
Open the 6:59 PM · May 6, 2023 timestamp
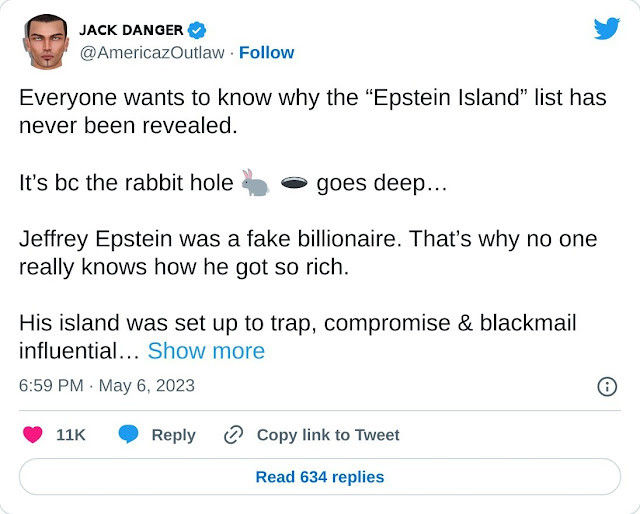click(x=107, y=385)
